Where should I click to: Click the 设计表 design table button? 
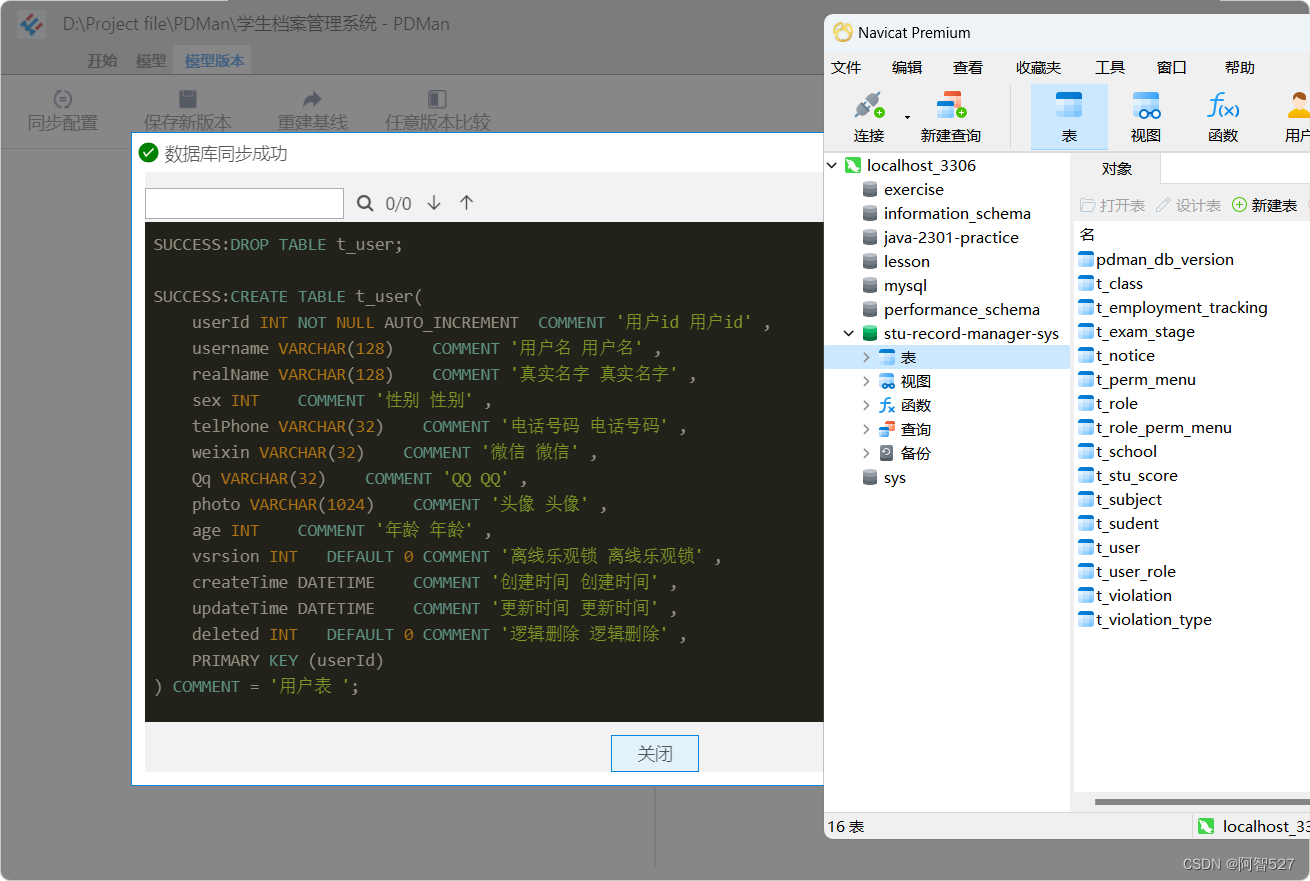click(x=1189, y=205)
